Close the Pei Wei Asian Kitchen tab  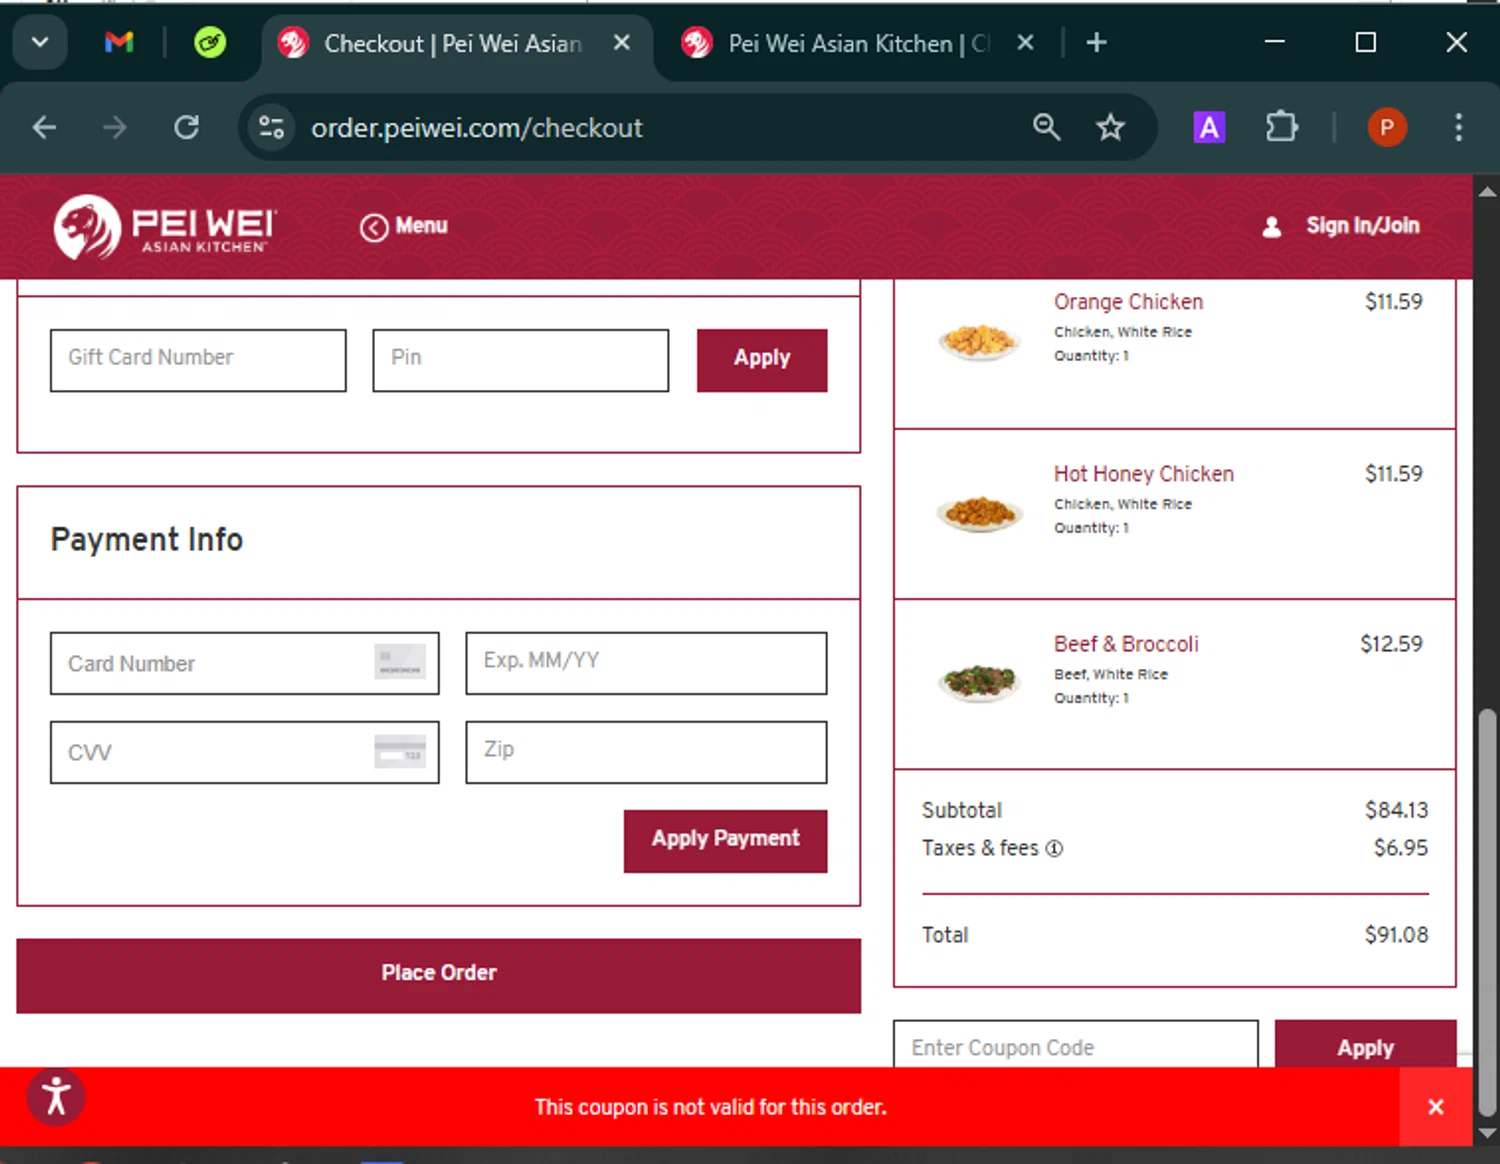(1025, 43)
